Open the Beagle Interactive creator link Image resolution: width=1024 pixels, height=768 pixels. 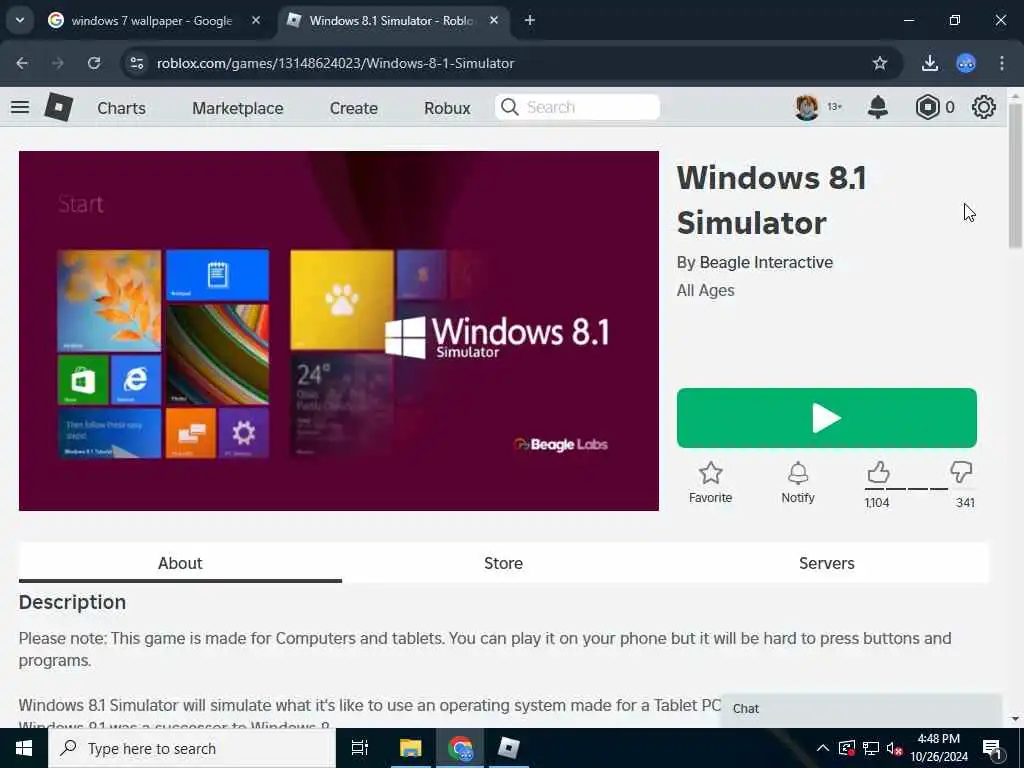[x=766, y=263]
